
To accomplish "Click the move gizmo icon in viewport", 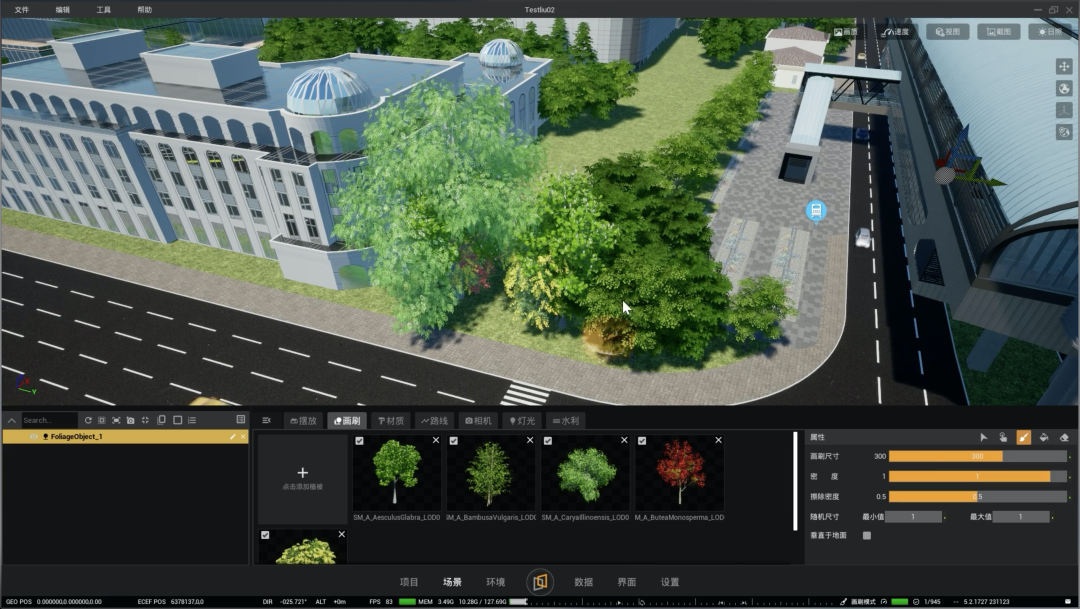I will pyautogui.click(x=1063, y=66).
